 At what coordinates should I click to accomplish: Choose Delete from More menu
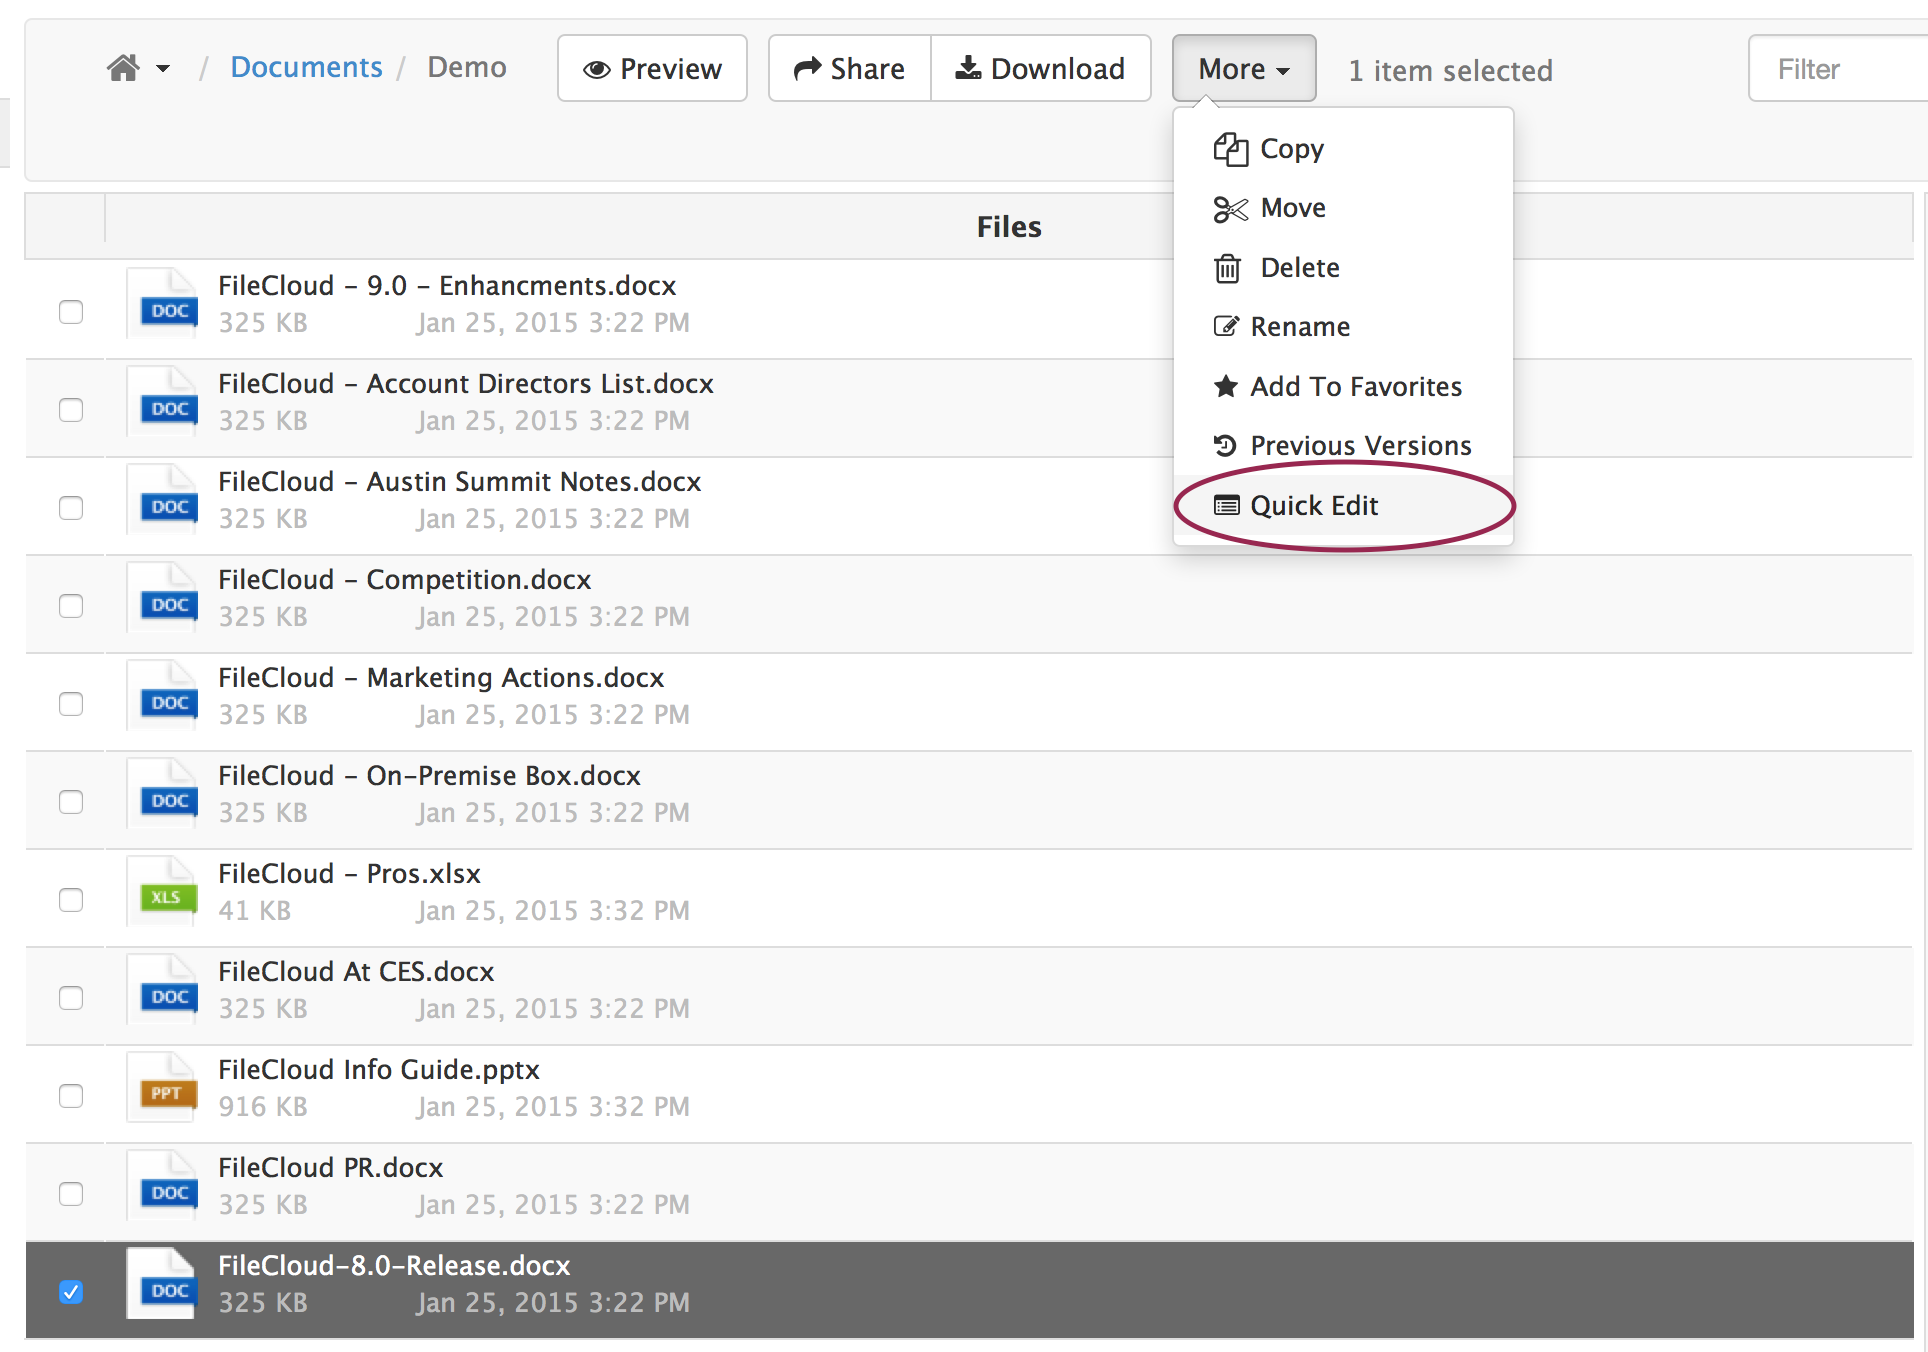point(1343,268)
